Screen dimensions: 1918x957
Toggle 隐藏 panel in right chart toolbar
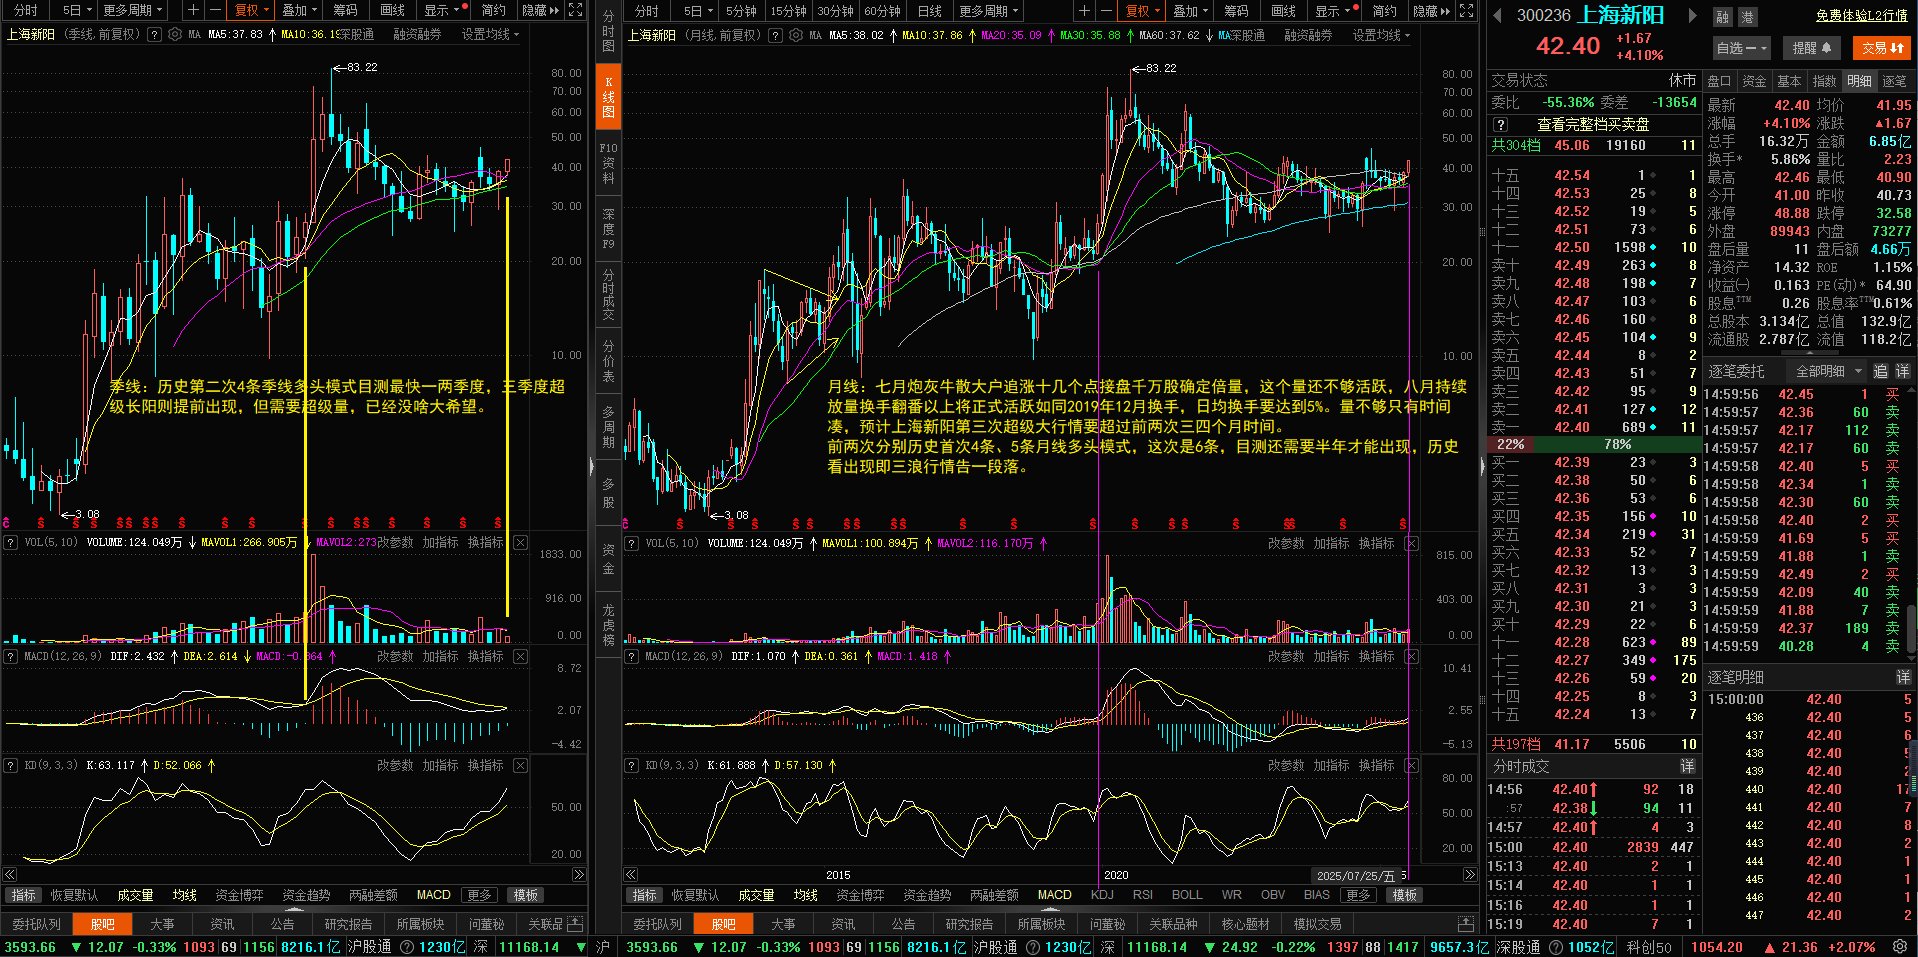click(x=1432, y=10)
